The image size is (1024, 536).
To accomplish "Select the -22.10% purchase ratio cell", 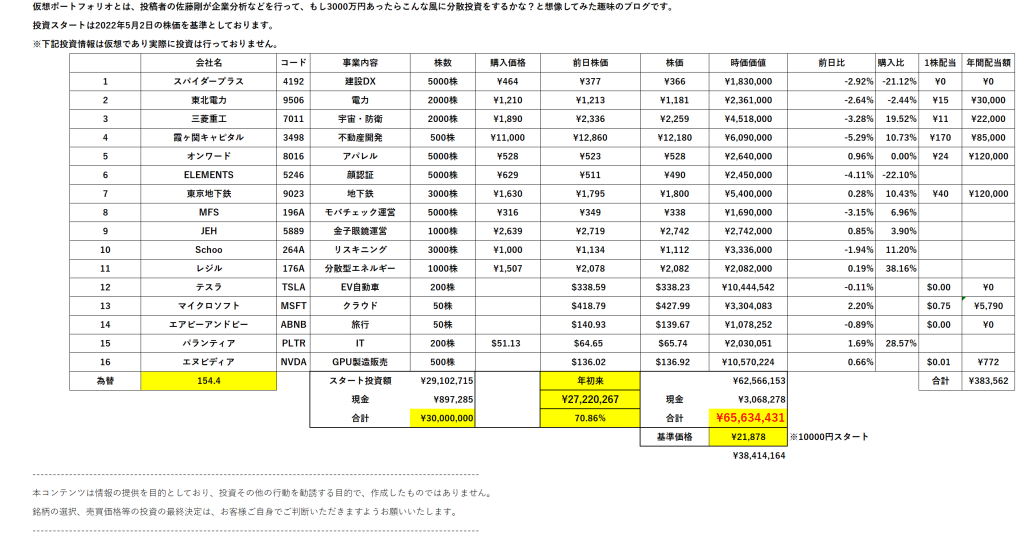I will [x=897, y=175].
